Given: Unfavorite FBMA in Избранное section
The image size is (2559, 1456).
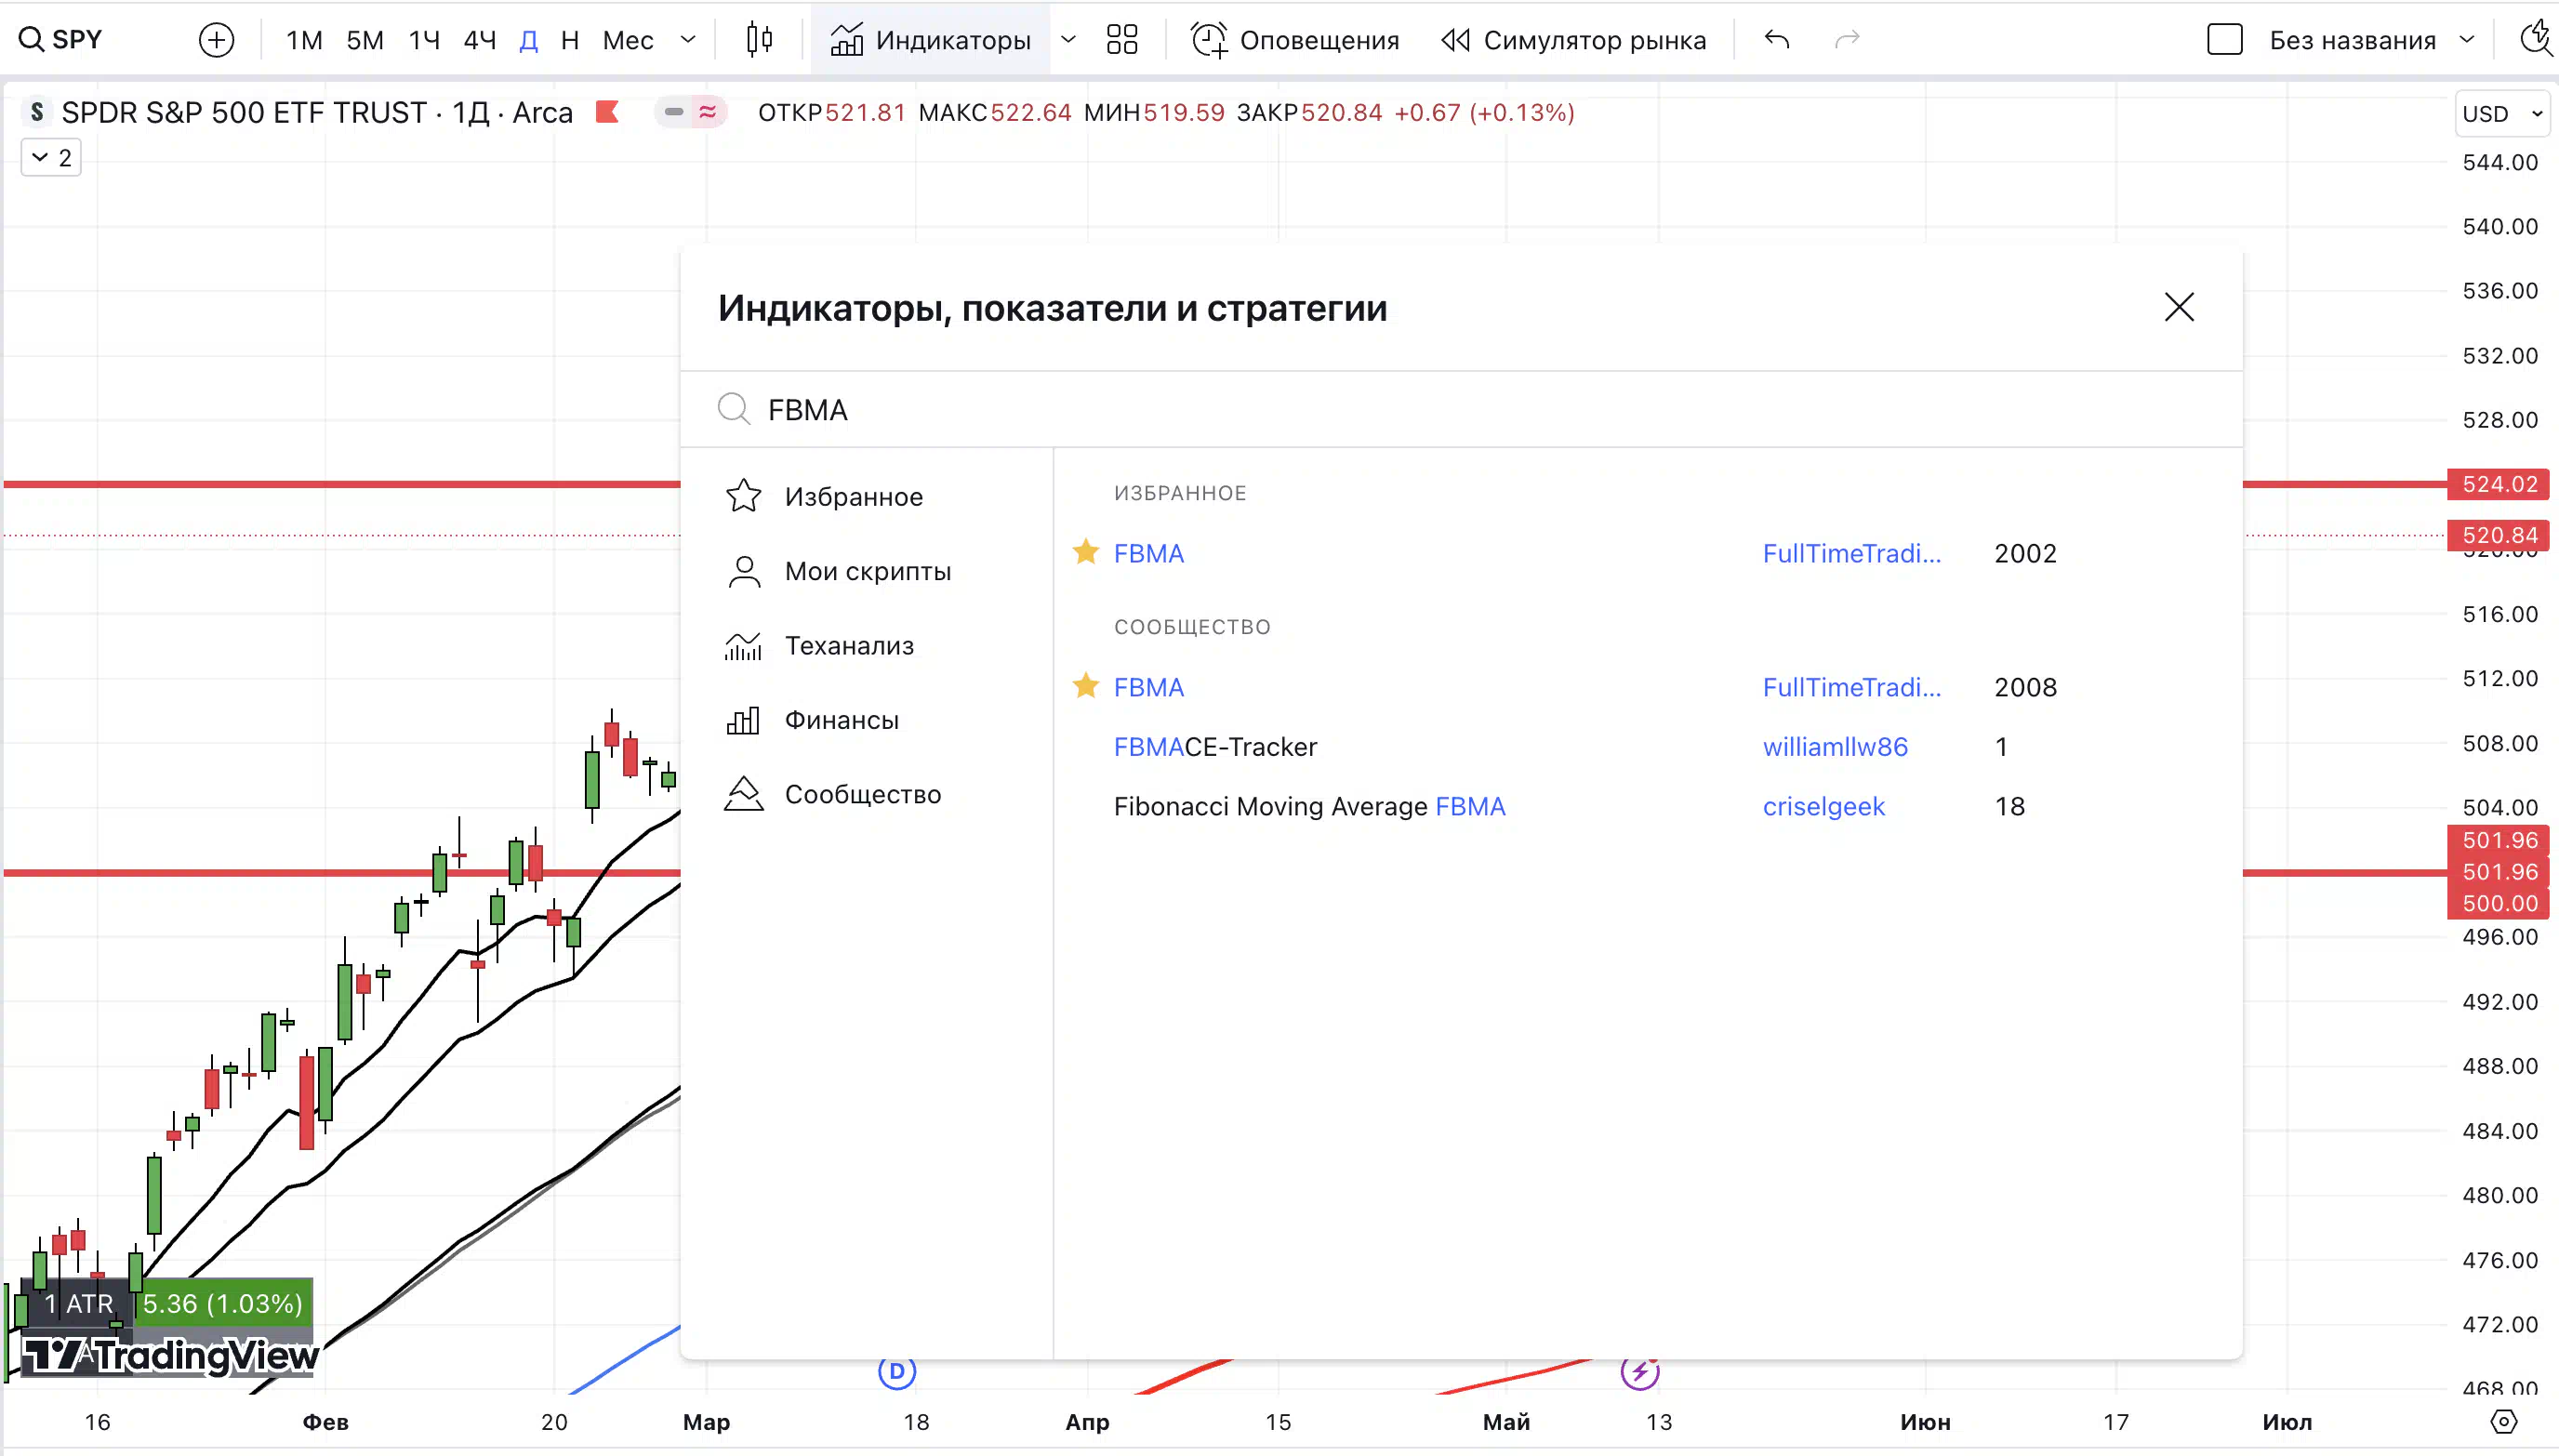Looking at the screenshot, I should 1086,552.
